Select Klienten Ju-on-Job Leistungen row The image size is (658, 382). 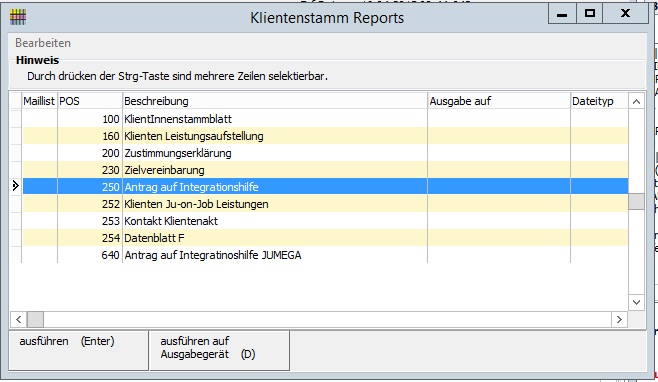click(325, 204)
